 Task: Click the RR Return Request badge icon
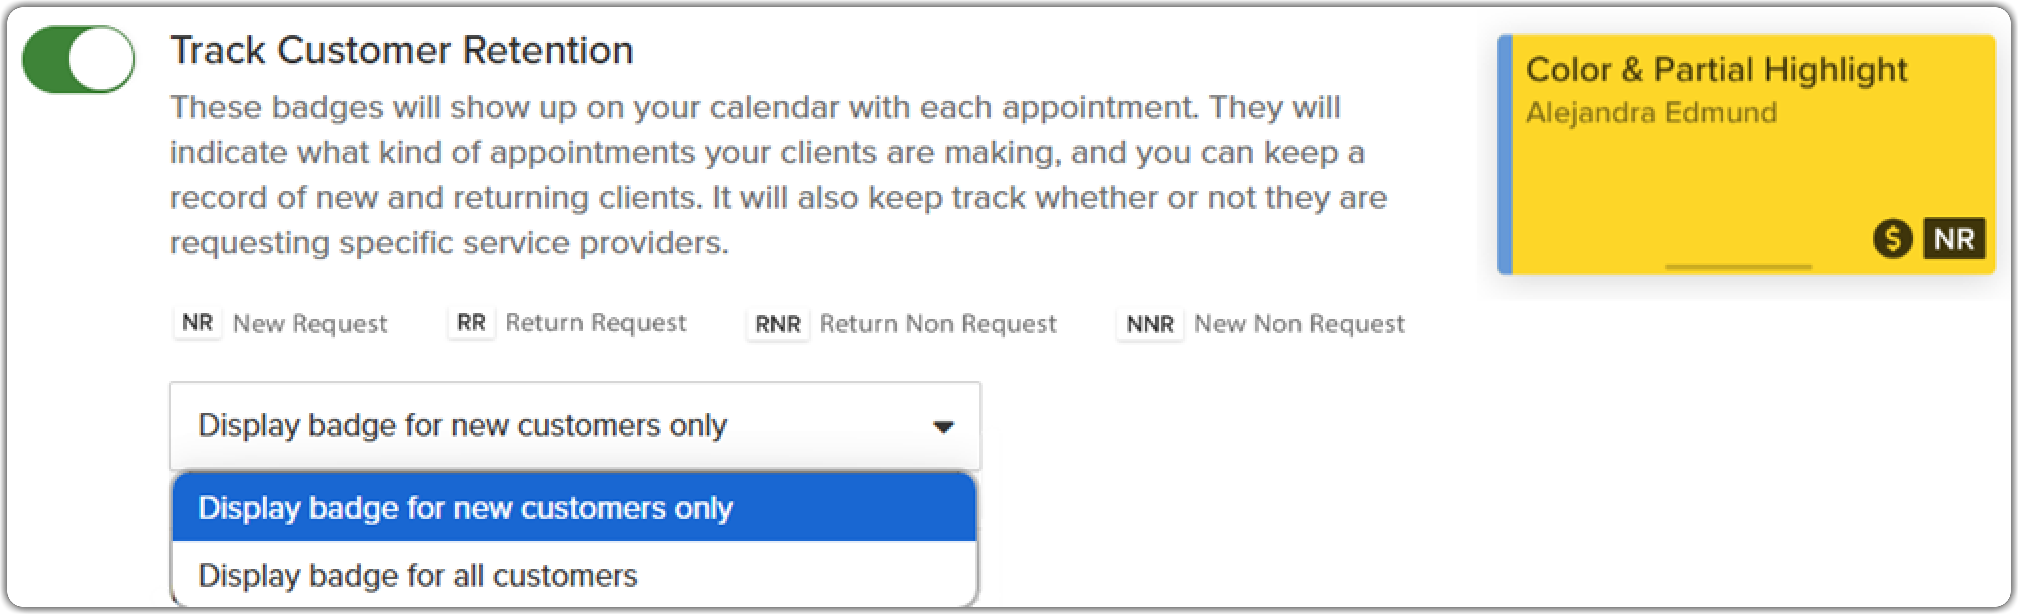pos(470,322)
